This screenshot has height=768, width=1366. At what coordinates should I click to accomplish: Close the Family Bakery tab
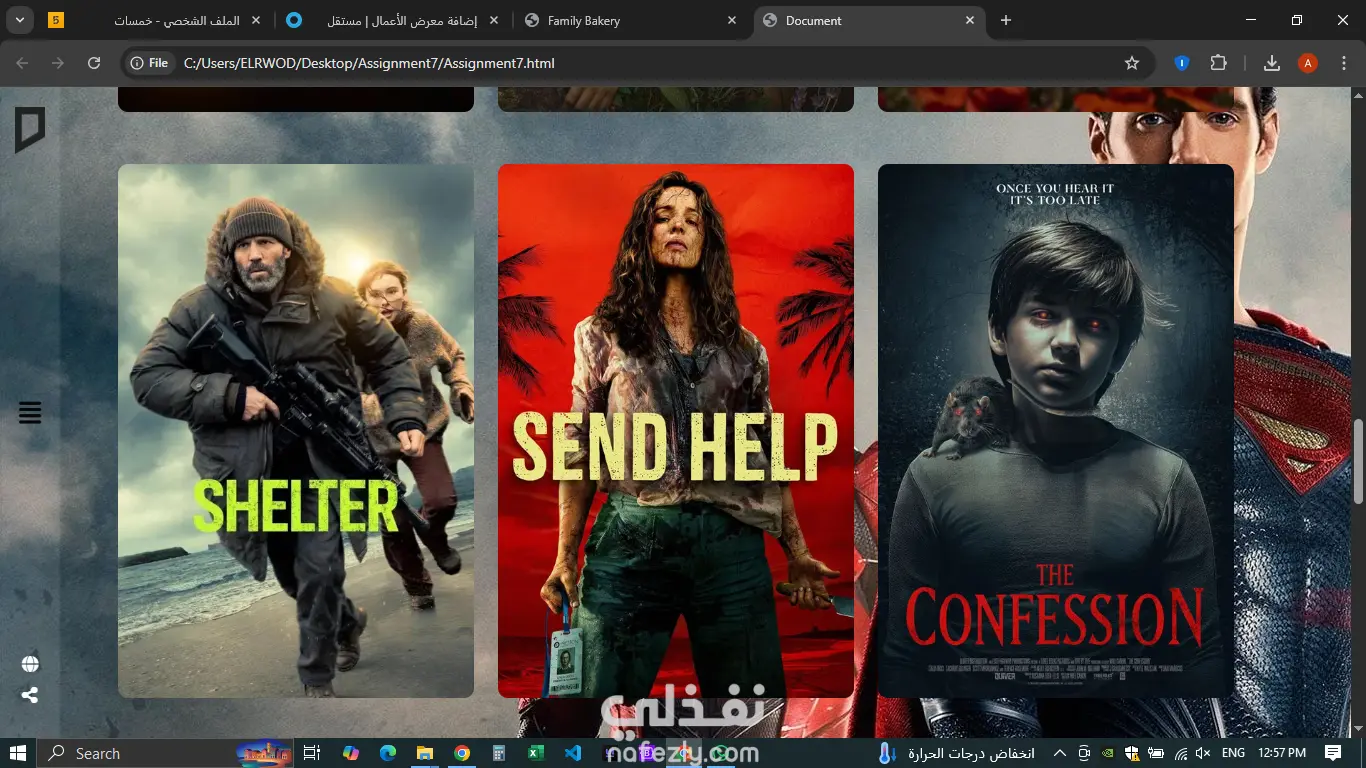click(x=732, y=20)
